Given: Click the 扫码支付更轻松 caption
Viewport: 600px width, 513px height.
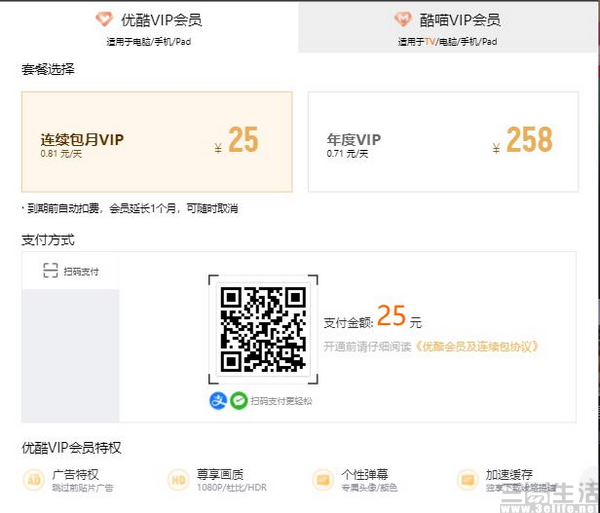Looking at the screenshot, I should [281, 401].
